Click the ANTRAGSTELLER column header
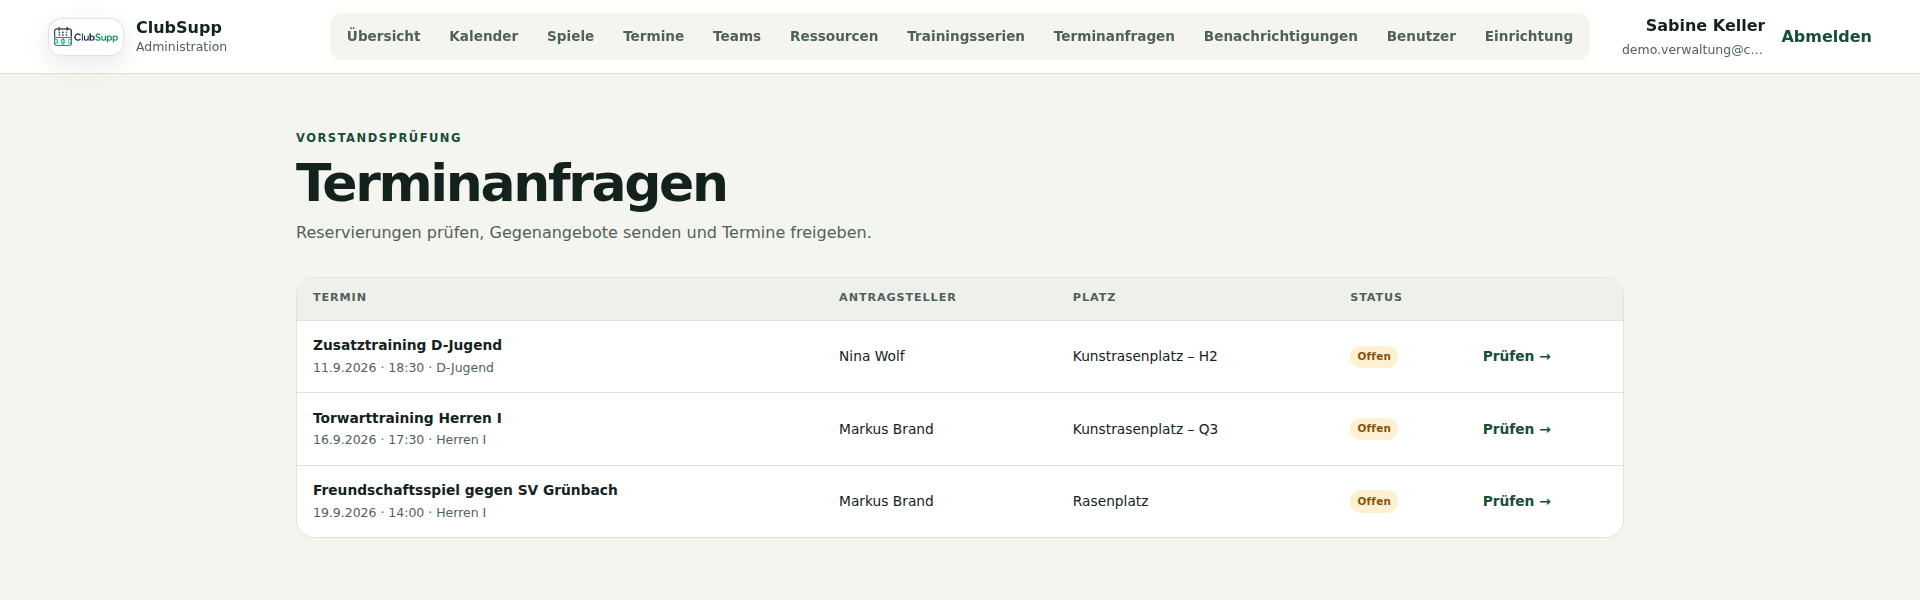The height and width of the screenshot is (600, 1920). tap(898, 297)
